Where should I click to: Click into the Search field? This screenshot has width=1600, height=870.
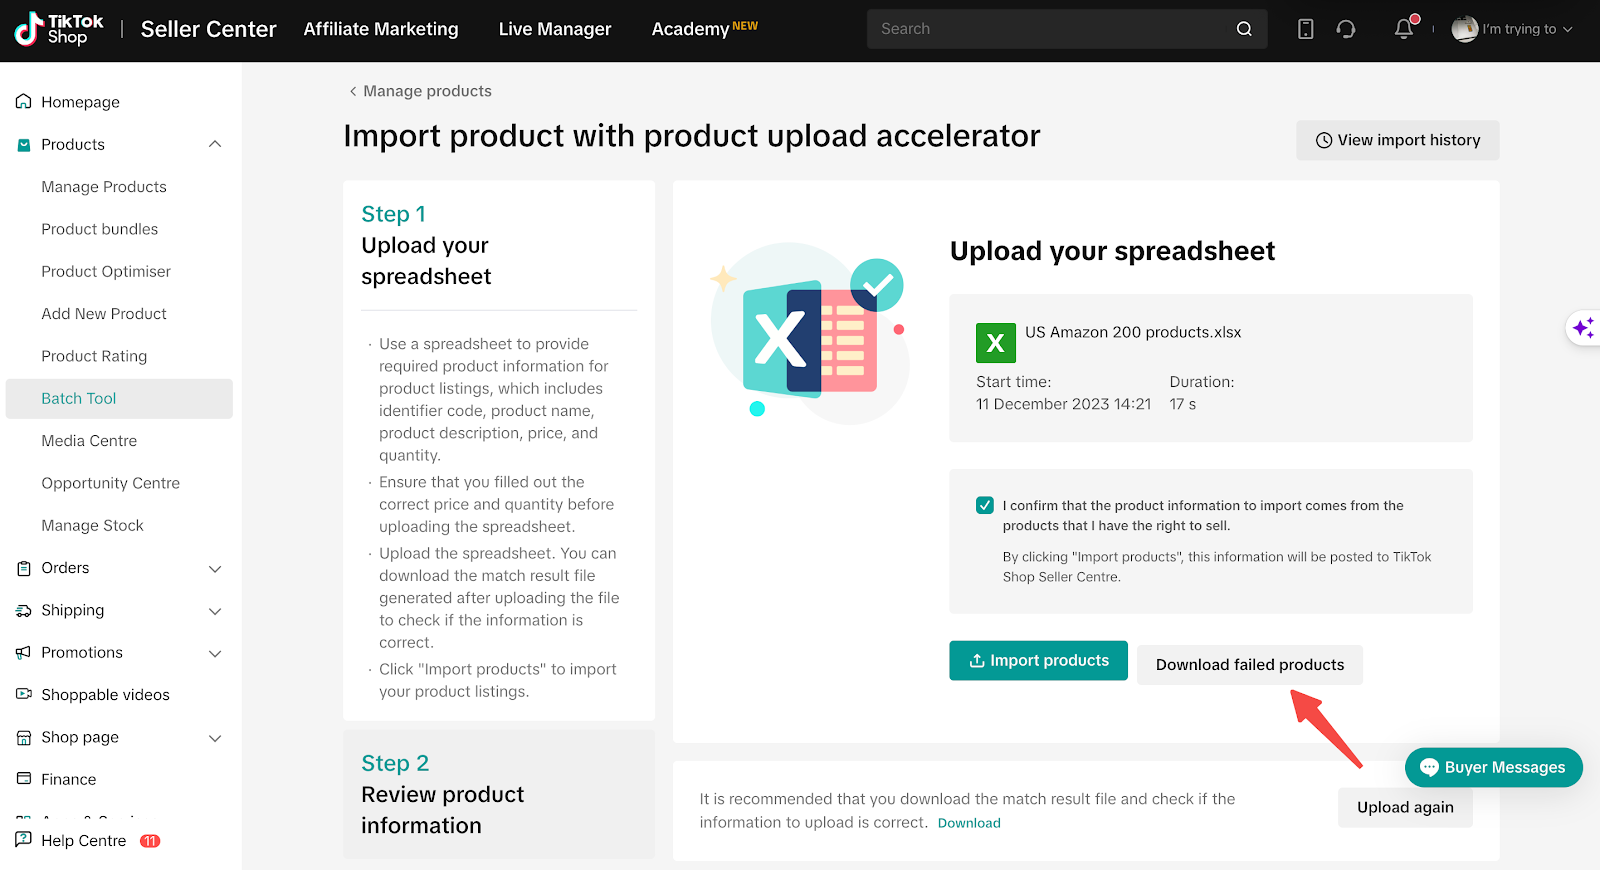click(1050, 29)
